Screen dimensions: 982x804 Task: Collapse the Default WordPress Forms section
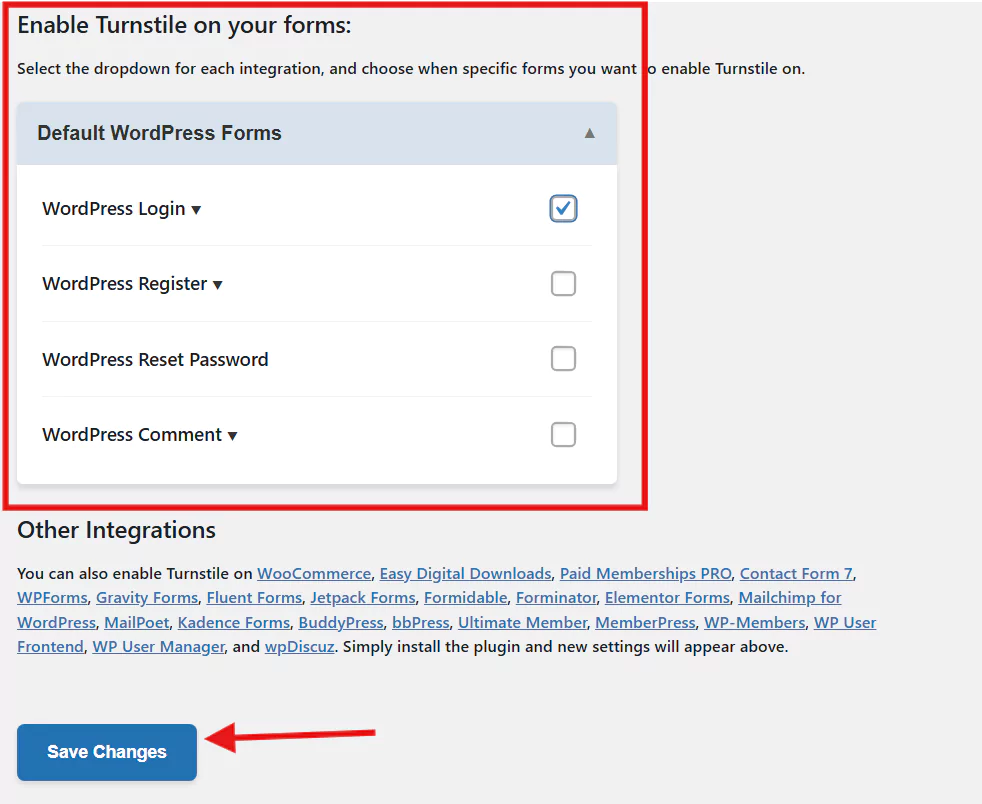coord(590,133)
